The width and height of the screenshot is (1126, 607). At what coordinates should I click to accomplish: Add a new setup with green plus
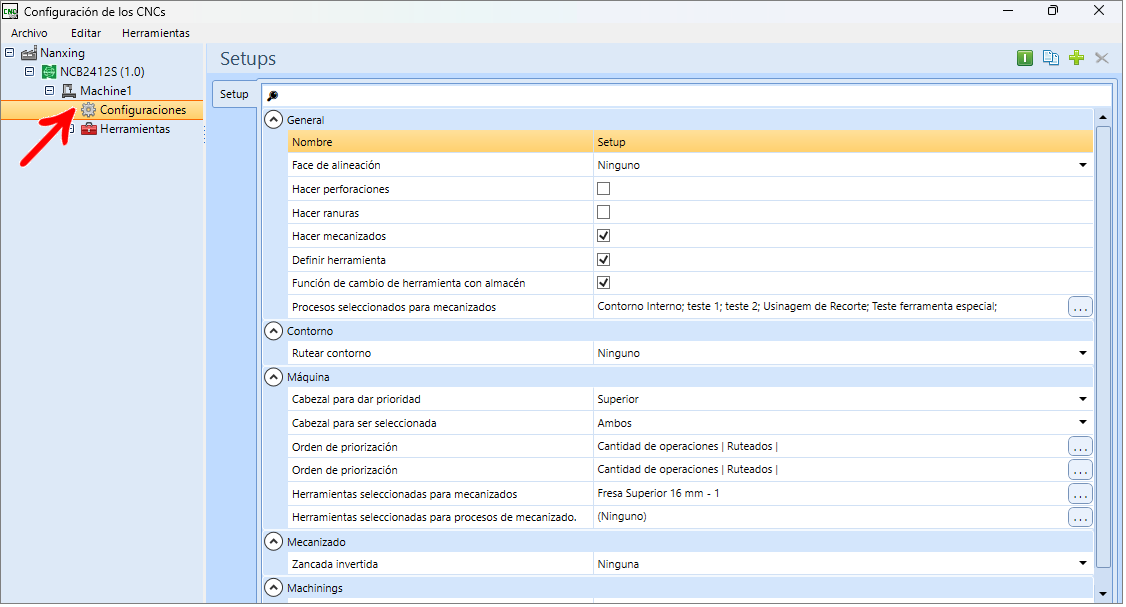click(x=1076, y=58)
